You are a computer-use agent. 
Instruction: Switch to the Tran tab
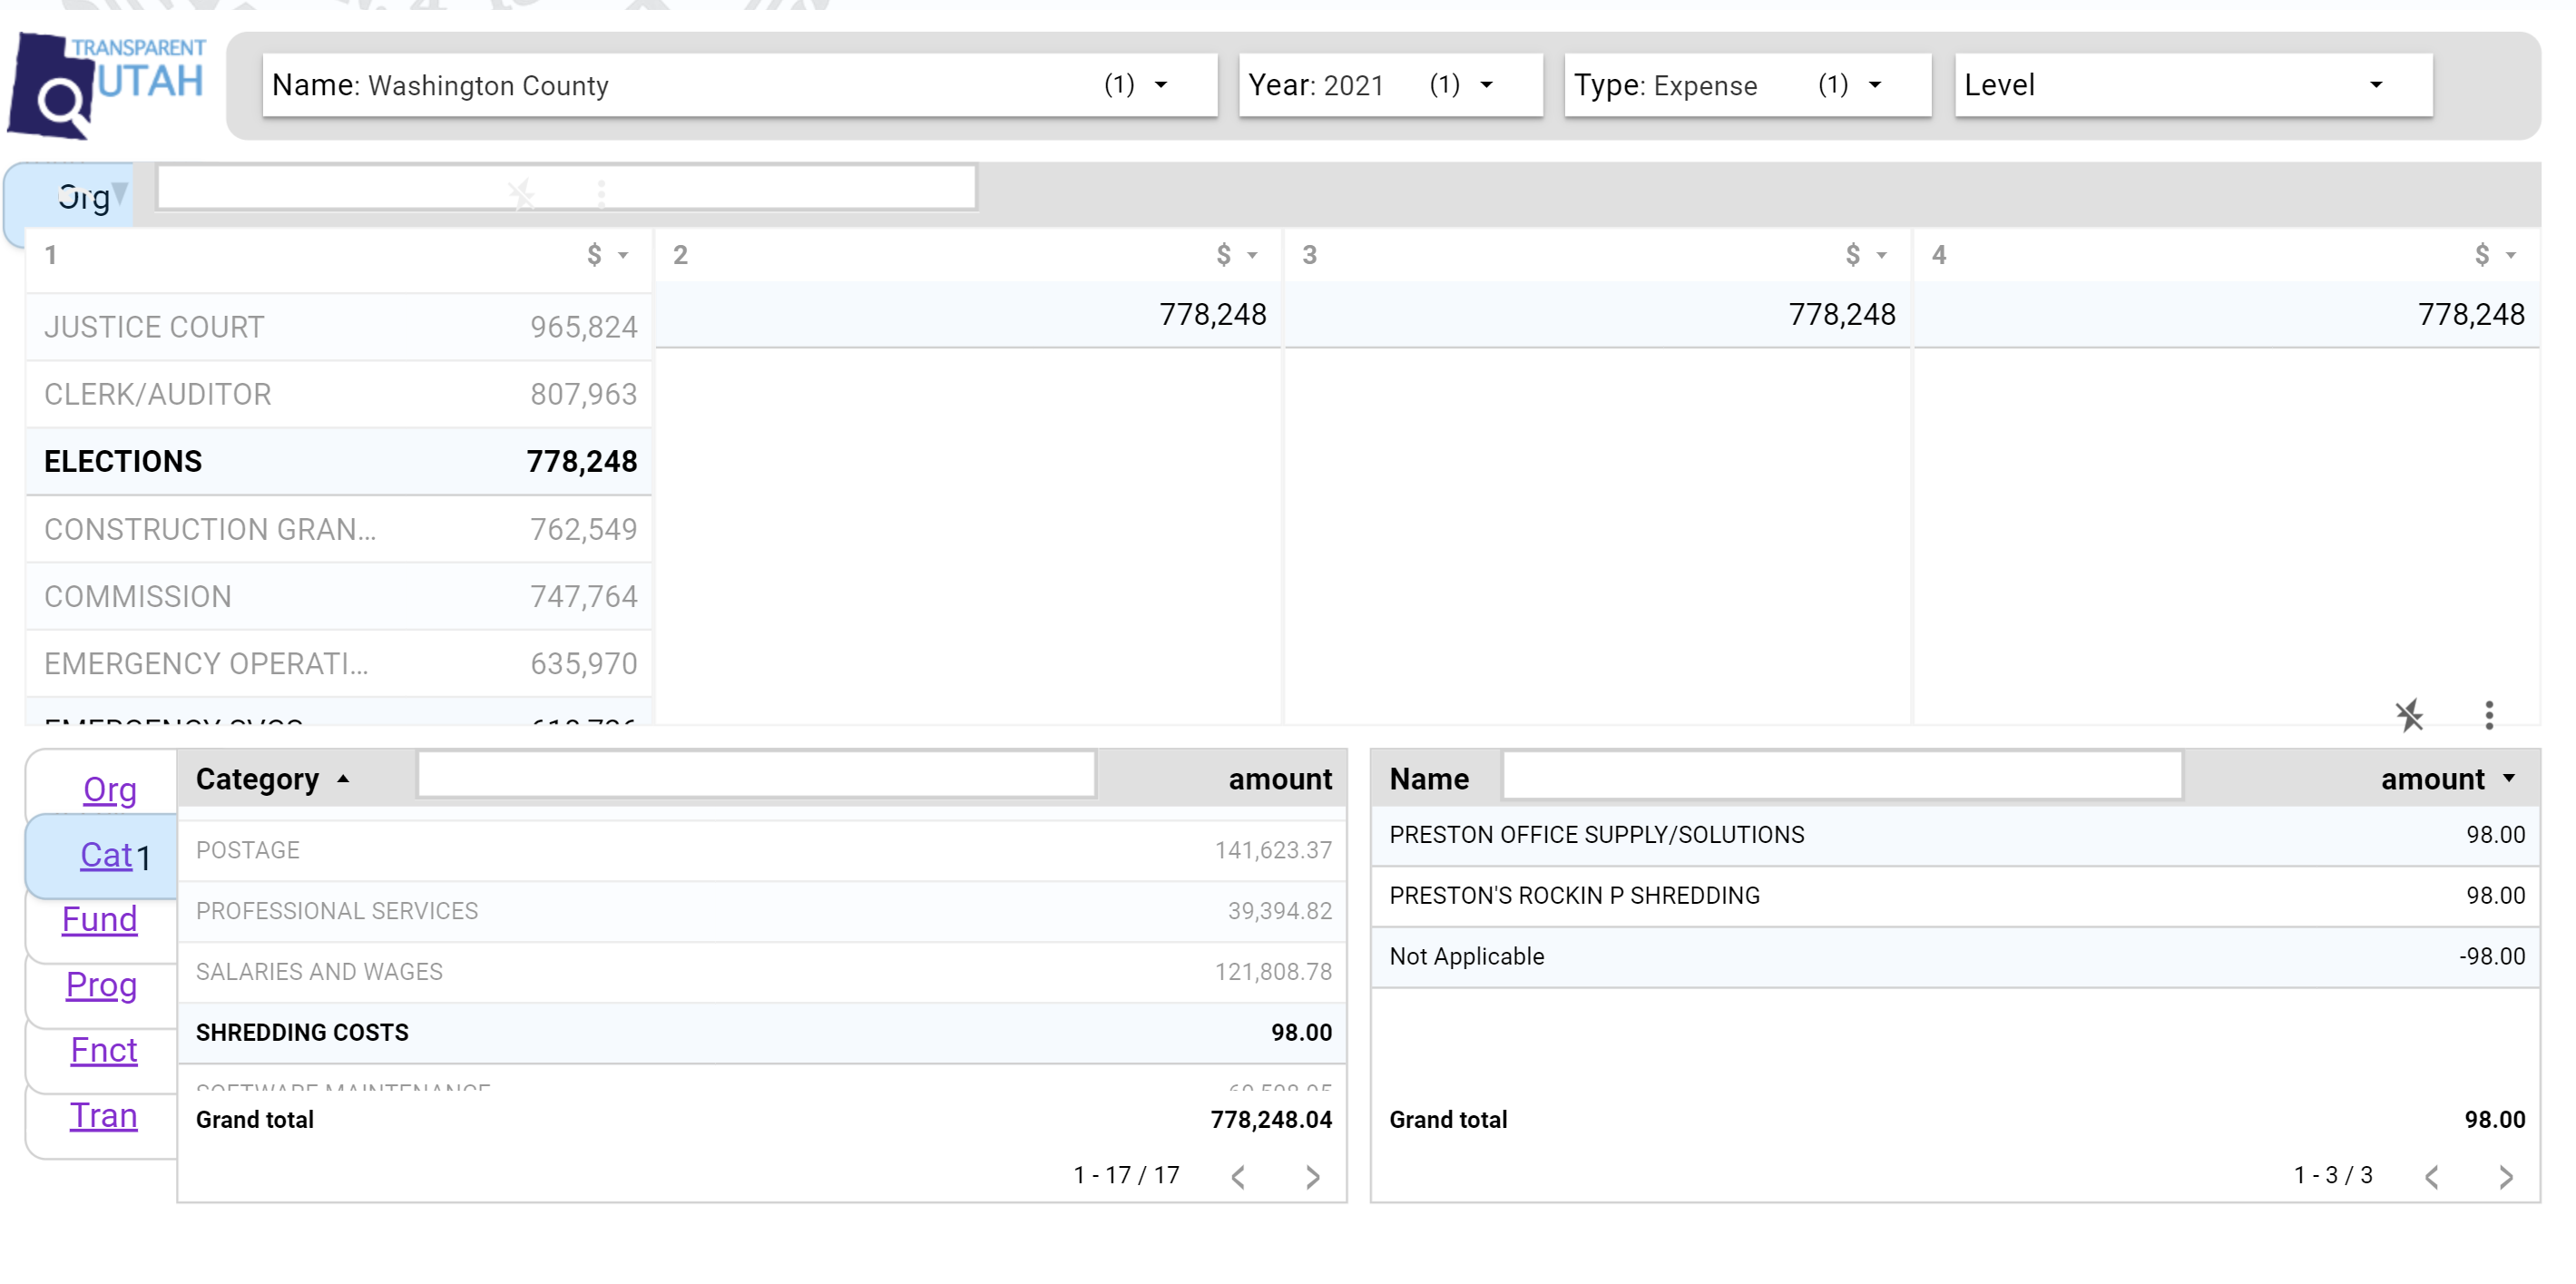click(103, 1116)
